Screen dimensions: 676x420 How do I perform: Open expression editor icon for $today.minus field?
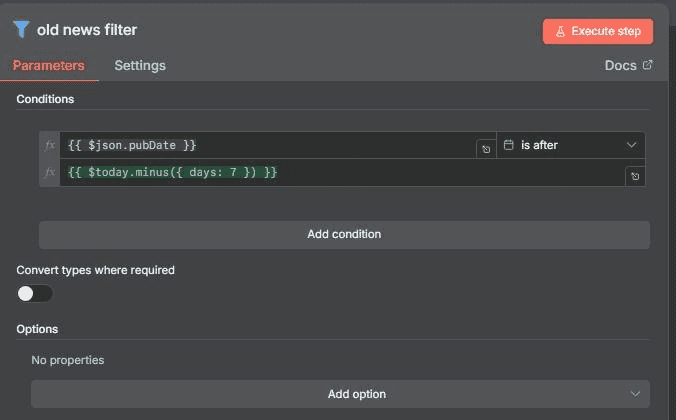[634, 176]
